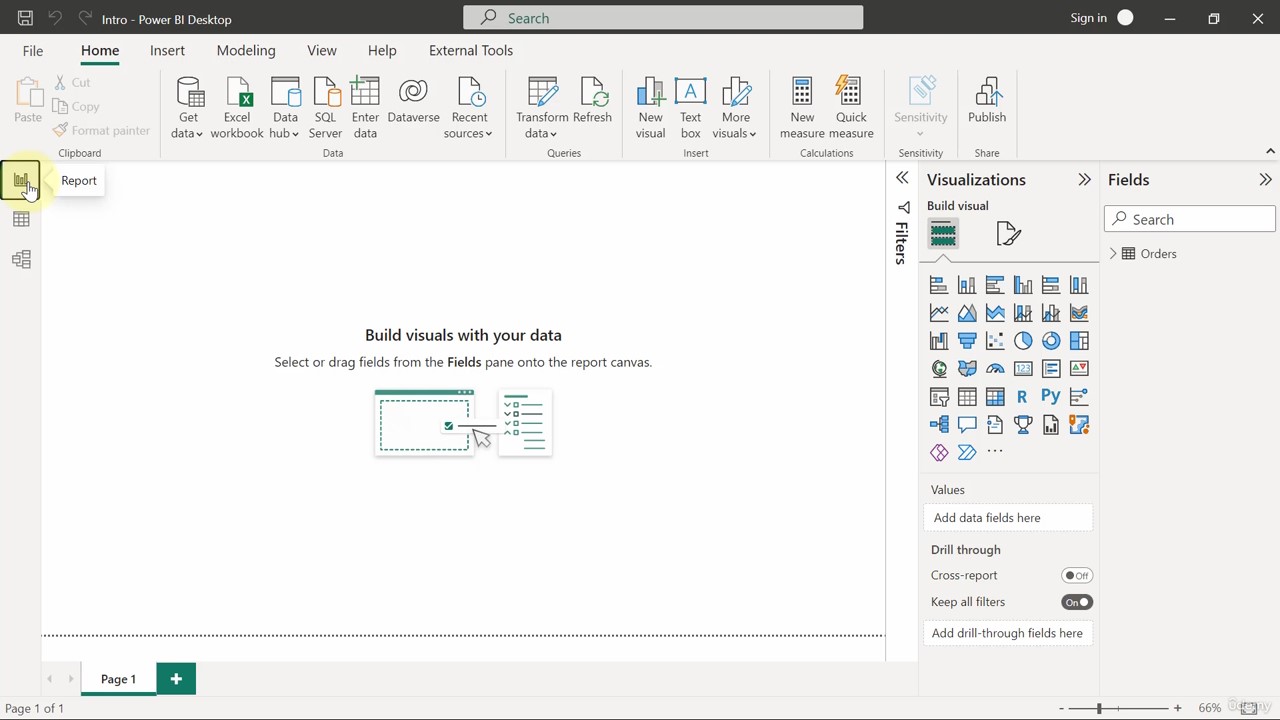Select the card visual showing 123

coord(1023,369)
